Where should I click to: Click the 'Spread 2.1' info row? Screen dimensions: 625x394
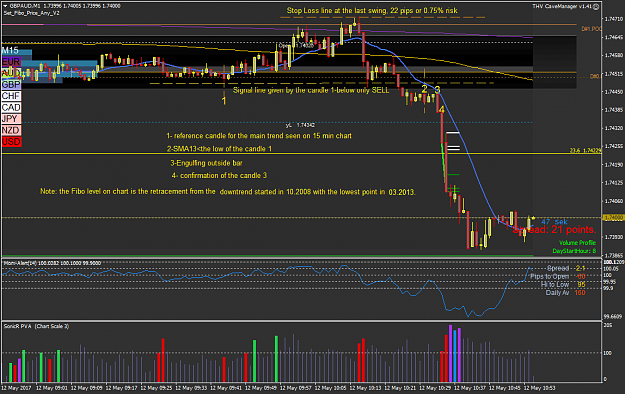(x=566, y=268)
